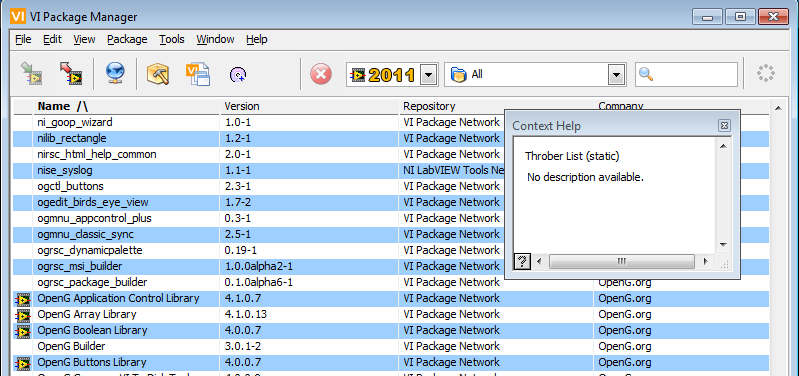Click Context Help scroll left arrow
799x376 pixels.
pos(539,261)
